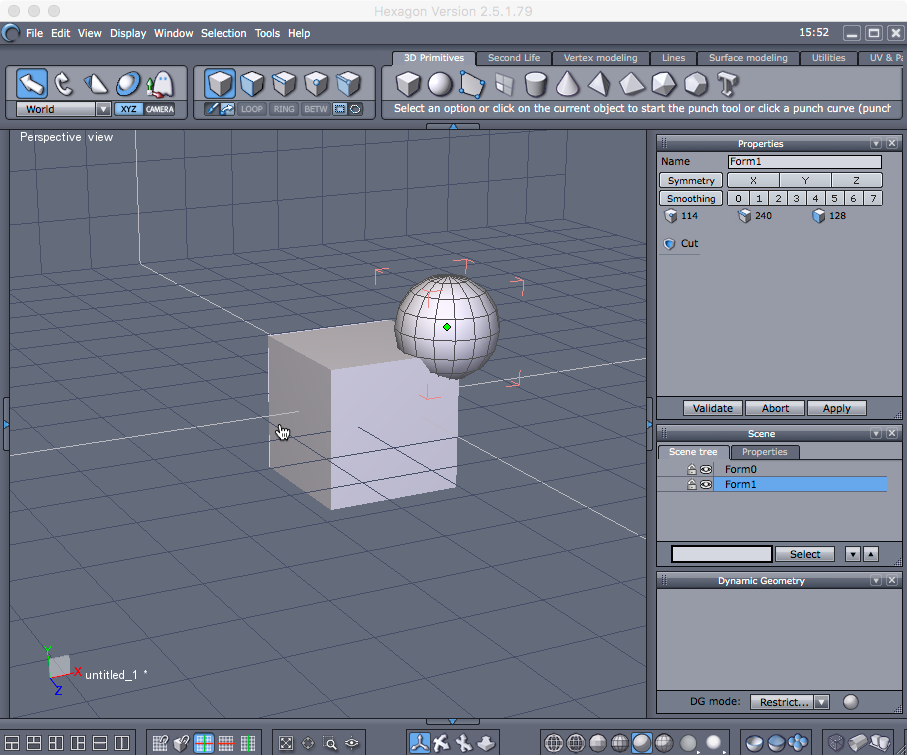Toggle symmetry on X axis
The width and height of the screenshot is (907, 755).
(x=753, y=181)
